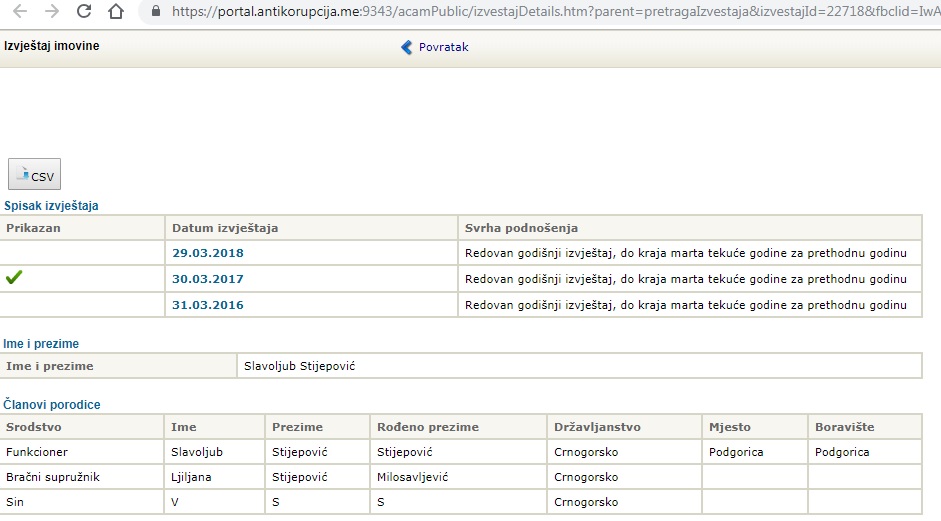Go to browser home page icon
This screenshot has width=941, height=521.
(x=116, y=12)
